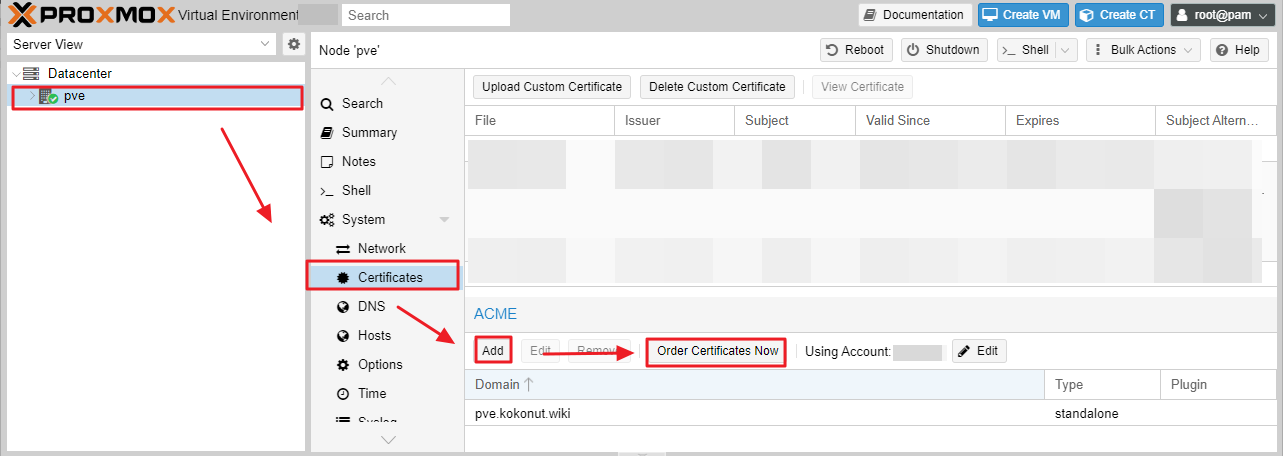
Task: Click the Valid Since column header
Action: tap(929, 120)
